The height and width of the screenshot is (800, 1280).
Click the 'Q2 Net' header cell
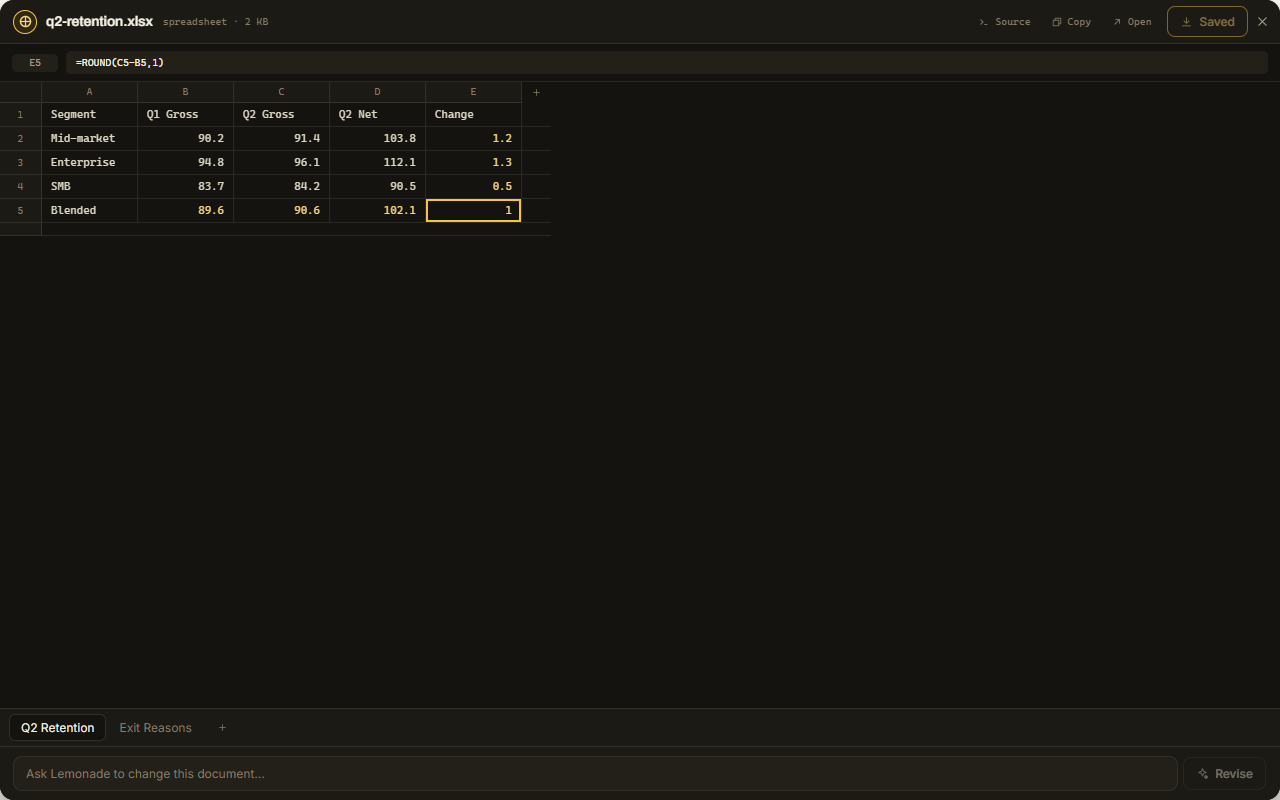click(x=377, y=114)
